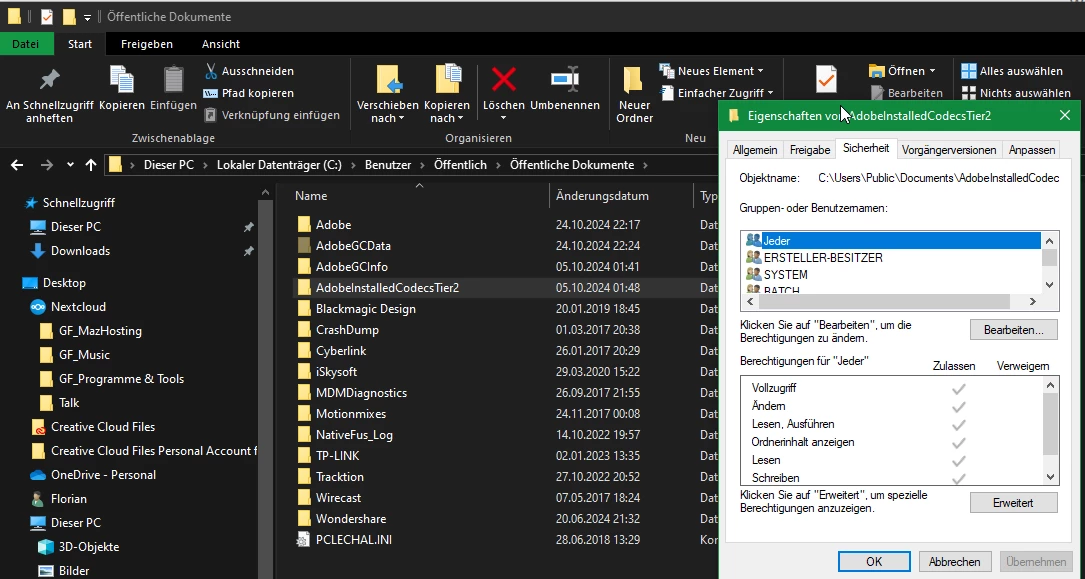Switch to the Anpassen tab
Image resolution: width=1085 pixels, height=579 pixels.
click(1032, 149)
